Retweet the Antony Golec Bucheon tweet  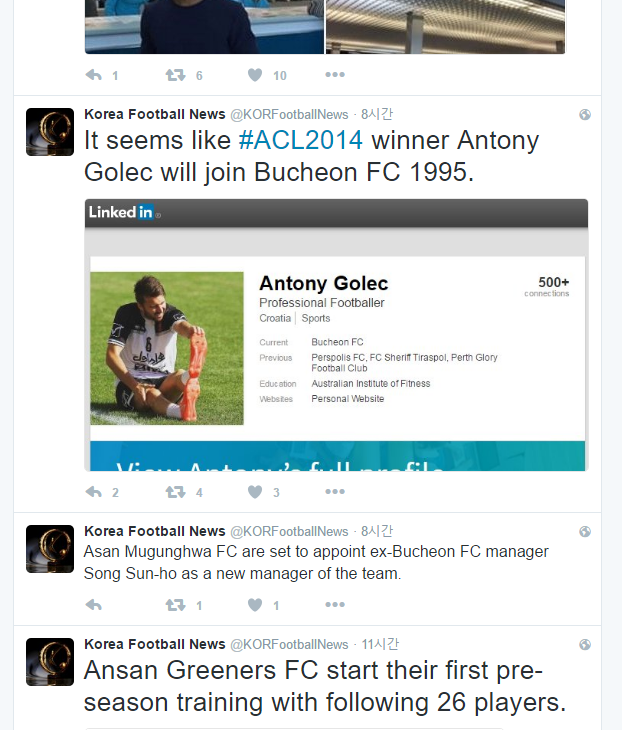pyautogui.click(x=175, y=492)
